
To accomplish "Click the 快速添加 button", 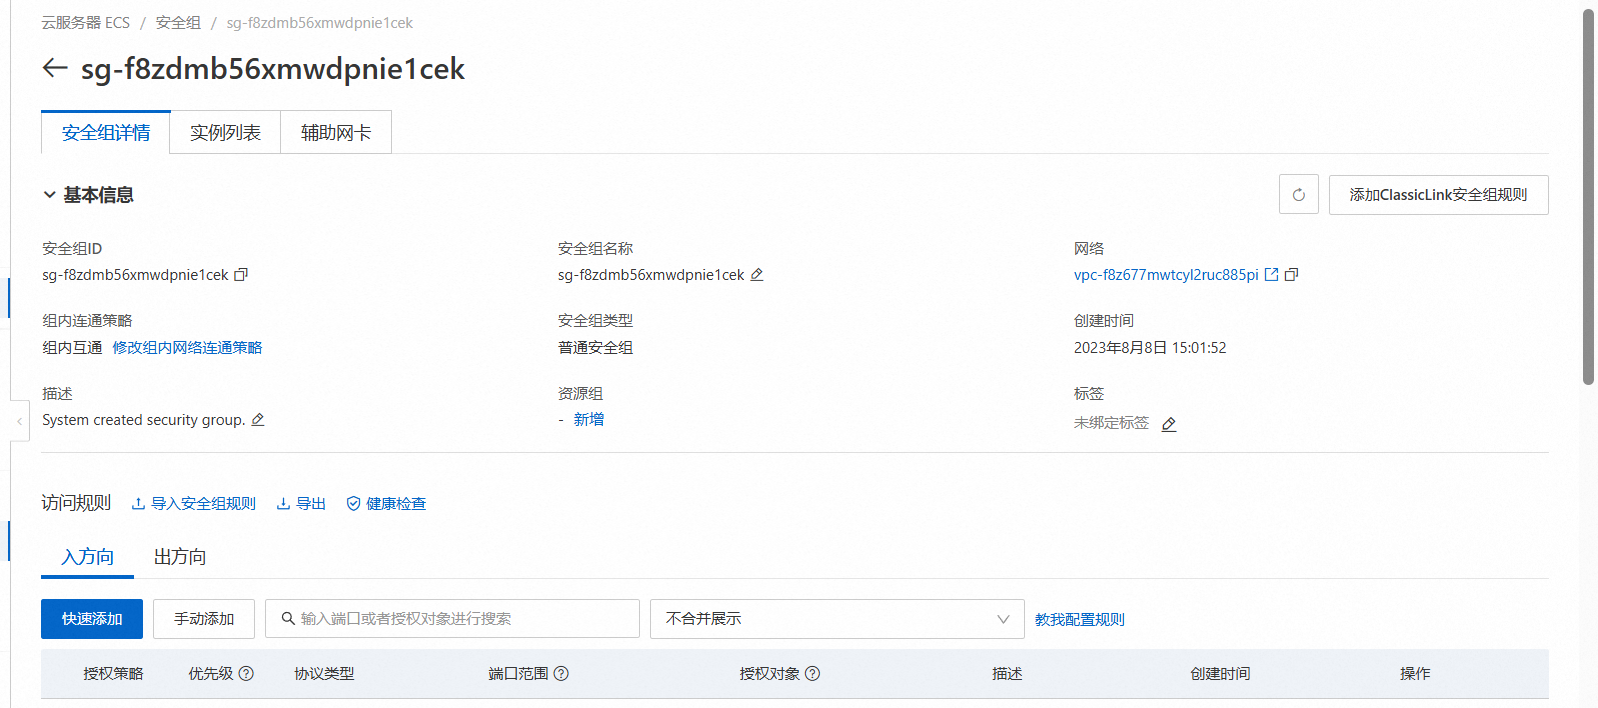I will [x=92, y=619].
